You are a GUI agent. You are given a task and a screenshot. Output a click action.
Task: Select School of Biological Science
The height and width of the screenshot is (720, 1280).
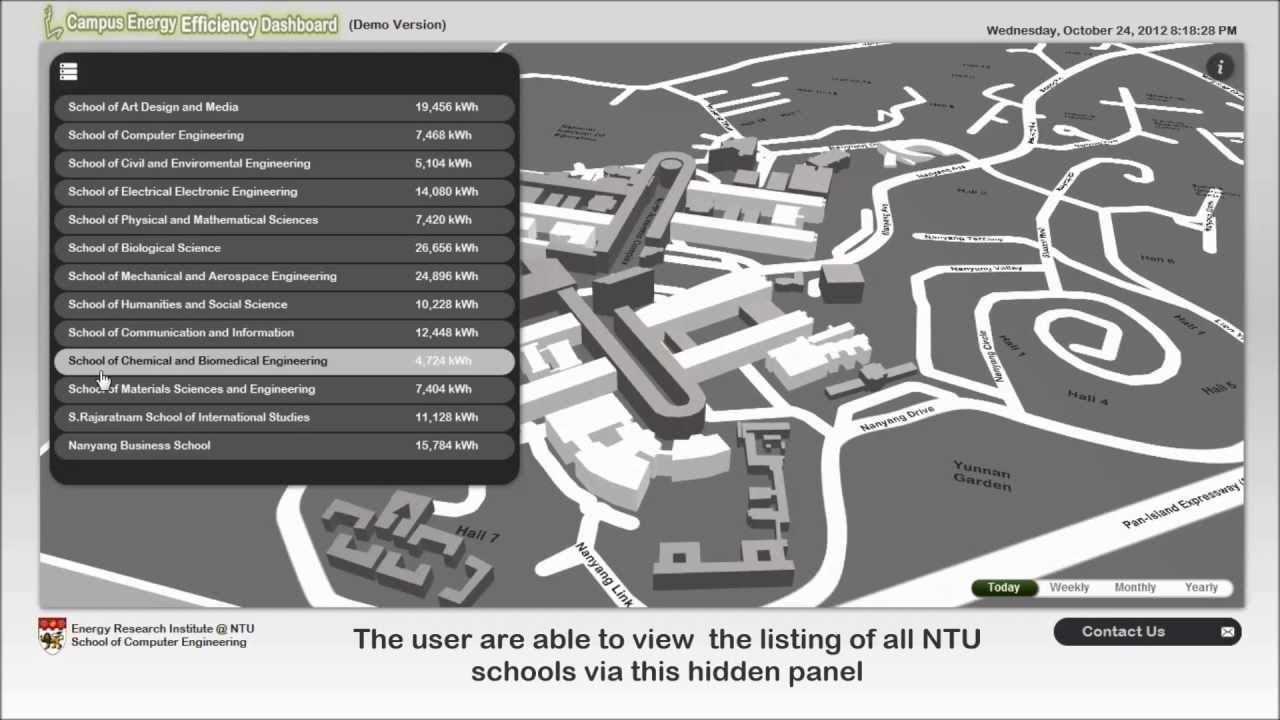(x=284, y=248)
